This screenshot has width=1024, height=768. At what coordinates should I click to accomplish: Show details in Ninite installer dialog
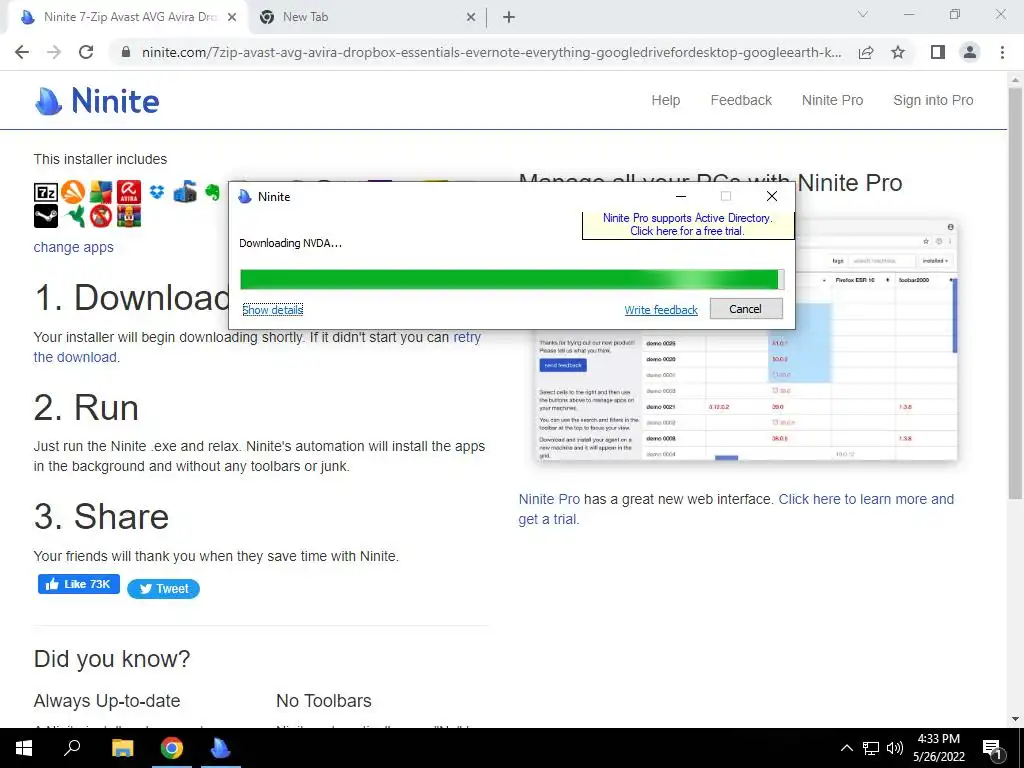(272, 310)
